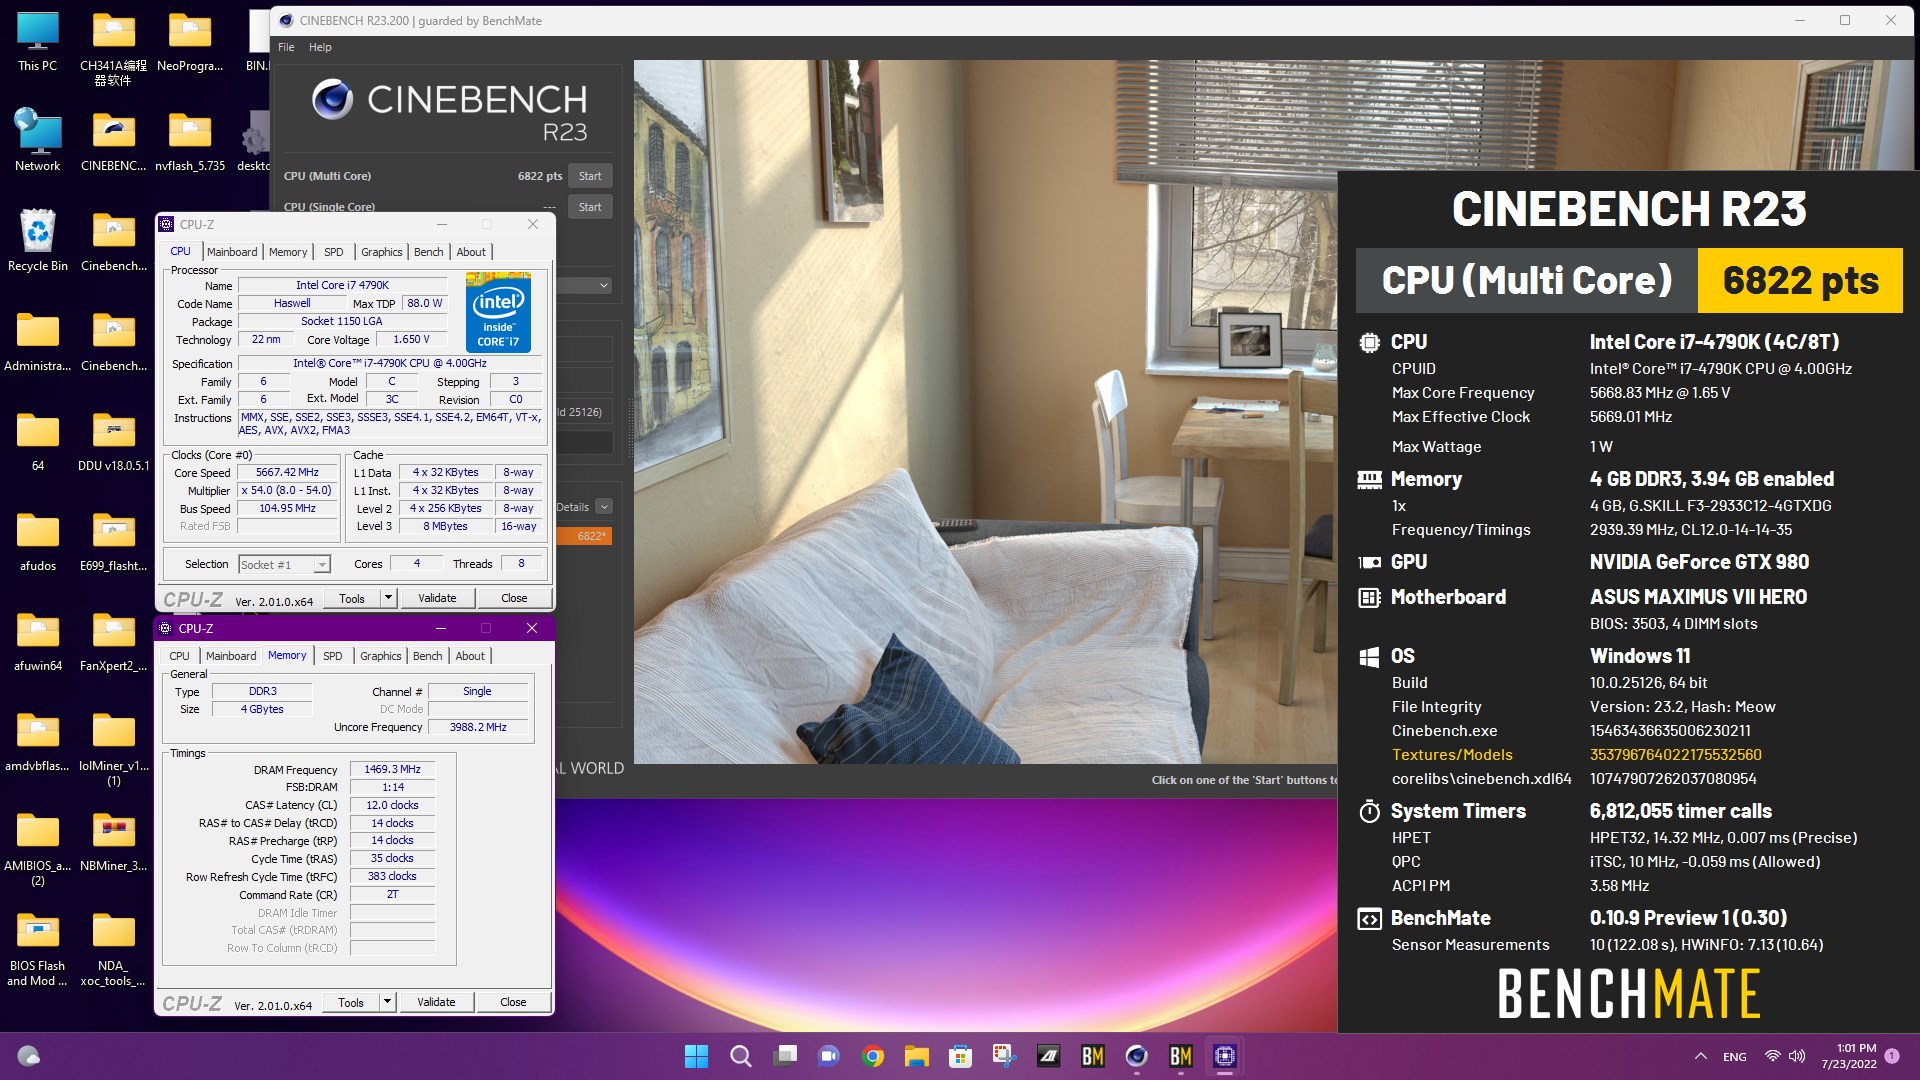The height and width of the screenshot is (1080, 1920).
Task: Launch Google Chrome from the taskbar
Action: (872, 1056)
